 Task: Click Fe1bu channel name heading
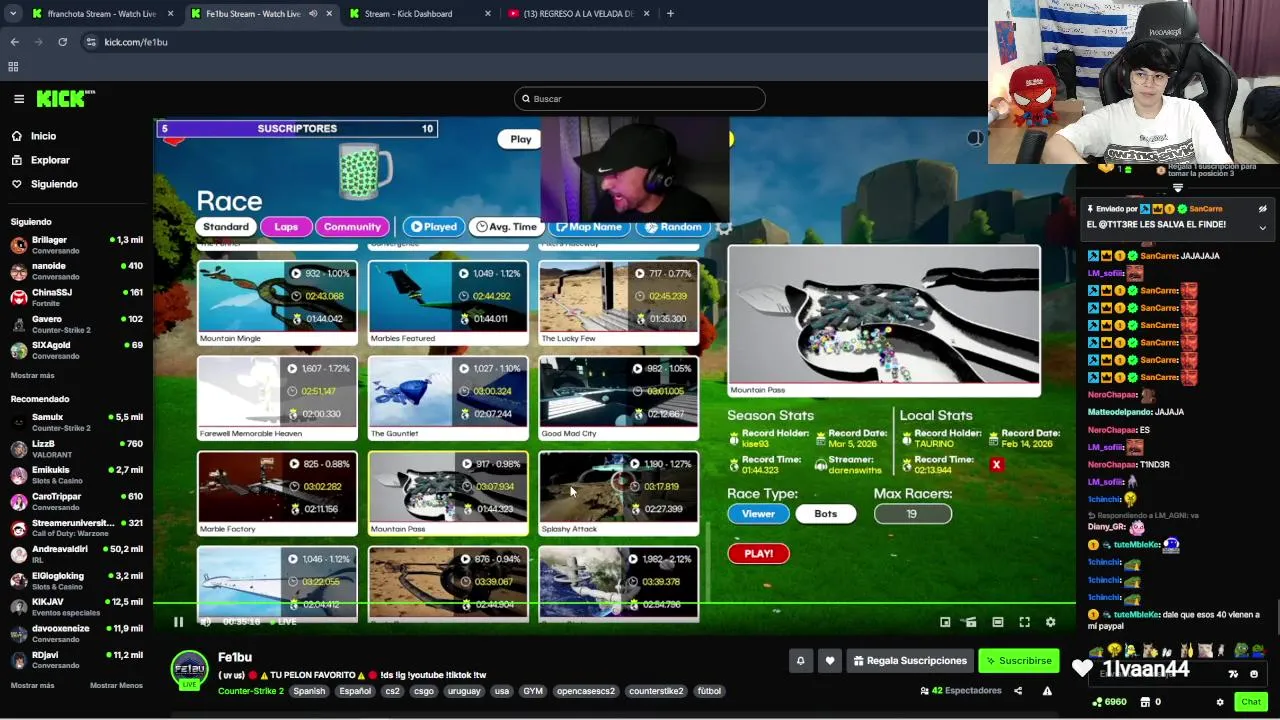pos(235,657)
